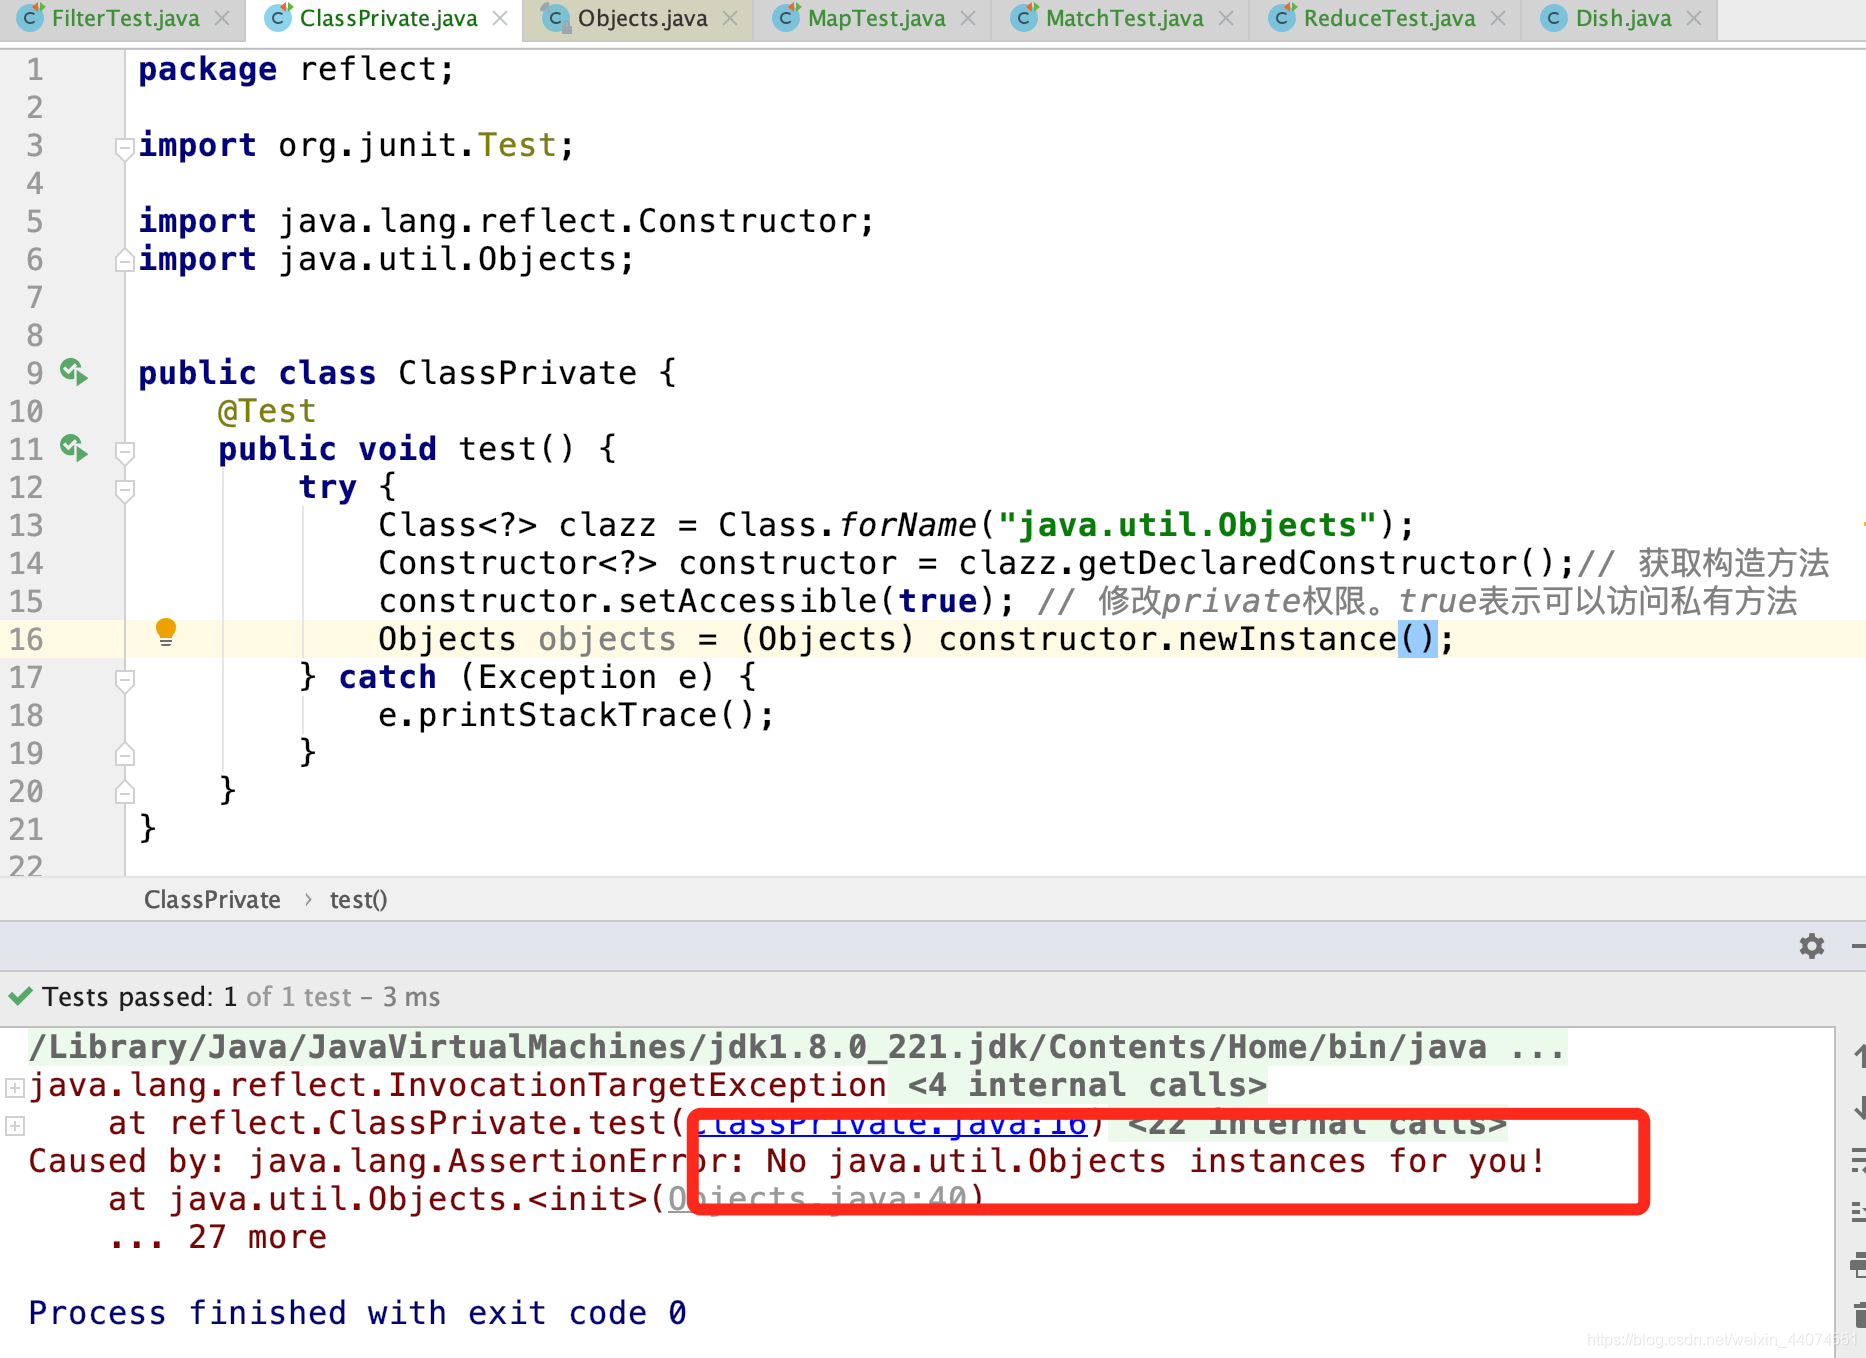
Task: Click the ReduceTest.java tab file icon
Action: pyautogui.click(x=1282, y=17)
